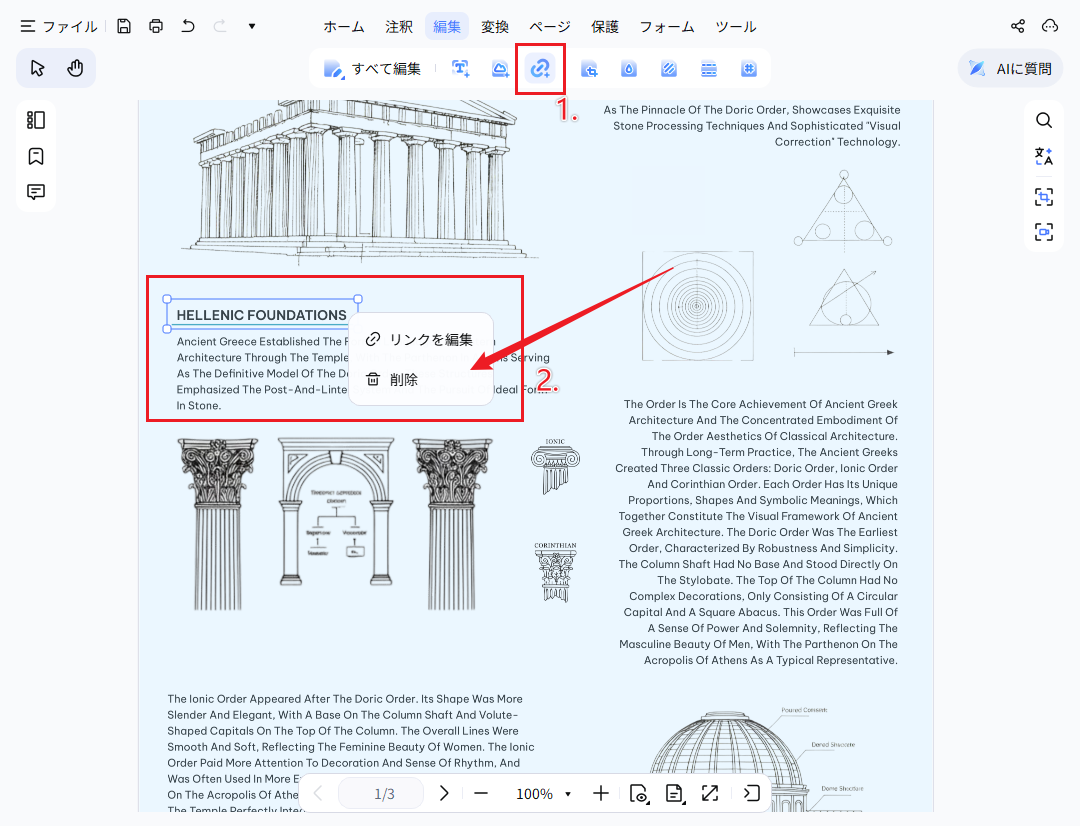Collapse the bottom navigation bar
Viewport: 1080px width, 826px height.
pos(751,794)
